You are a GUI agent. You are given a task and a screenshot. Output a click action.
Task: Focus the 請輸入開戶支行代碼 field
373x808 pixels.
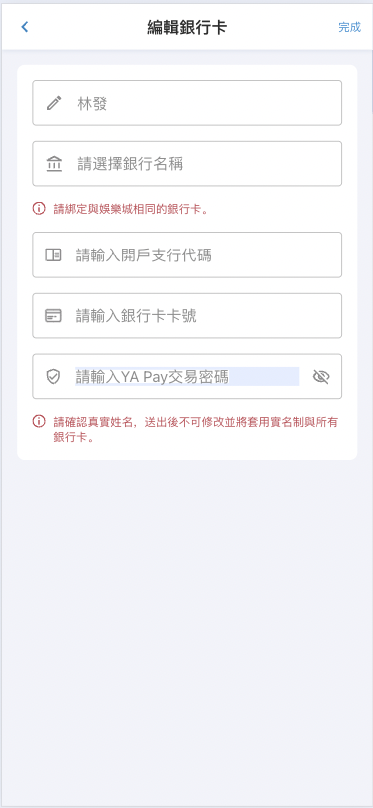pyautogui.click(x=187, y=255)
